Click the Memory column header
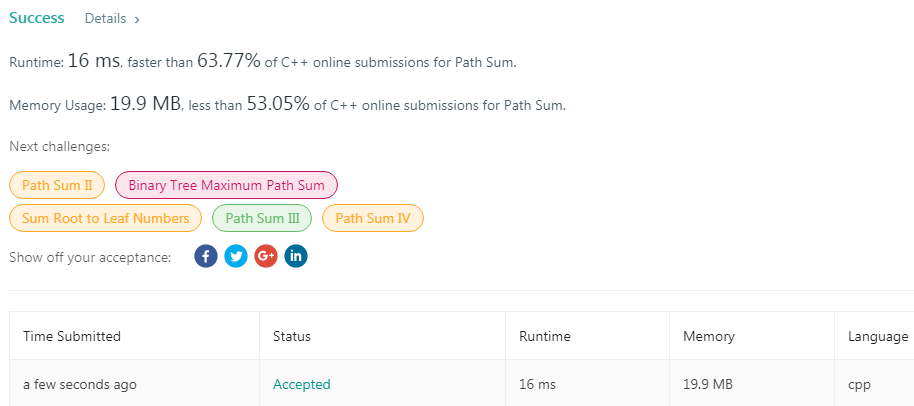914x406 pixels. coord(708,336)
